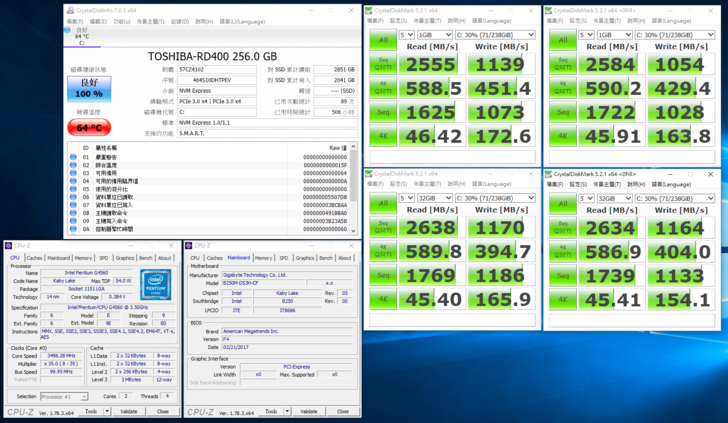Viewport: 728px width, 423px height.
Task: Click Validate button in left CPU-Z window
Action: [x=129, y=412]
